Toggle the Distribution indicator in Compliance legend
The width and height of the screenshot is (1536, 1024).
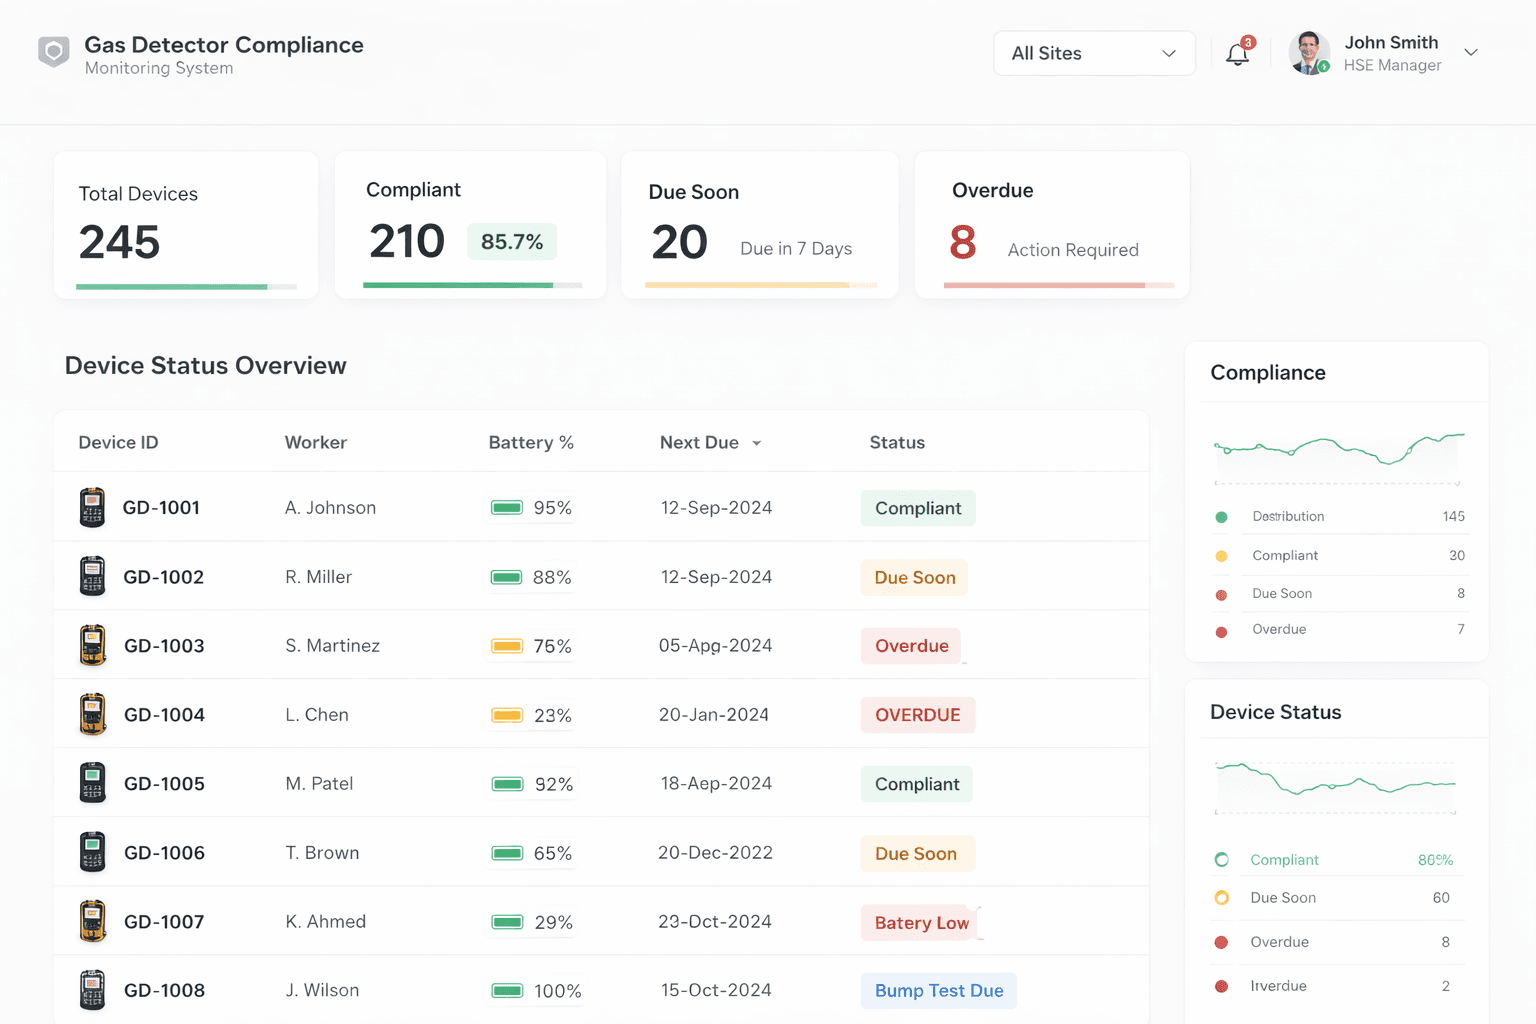[1221, 516]
